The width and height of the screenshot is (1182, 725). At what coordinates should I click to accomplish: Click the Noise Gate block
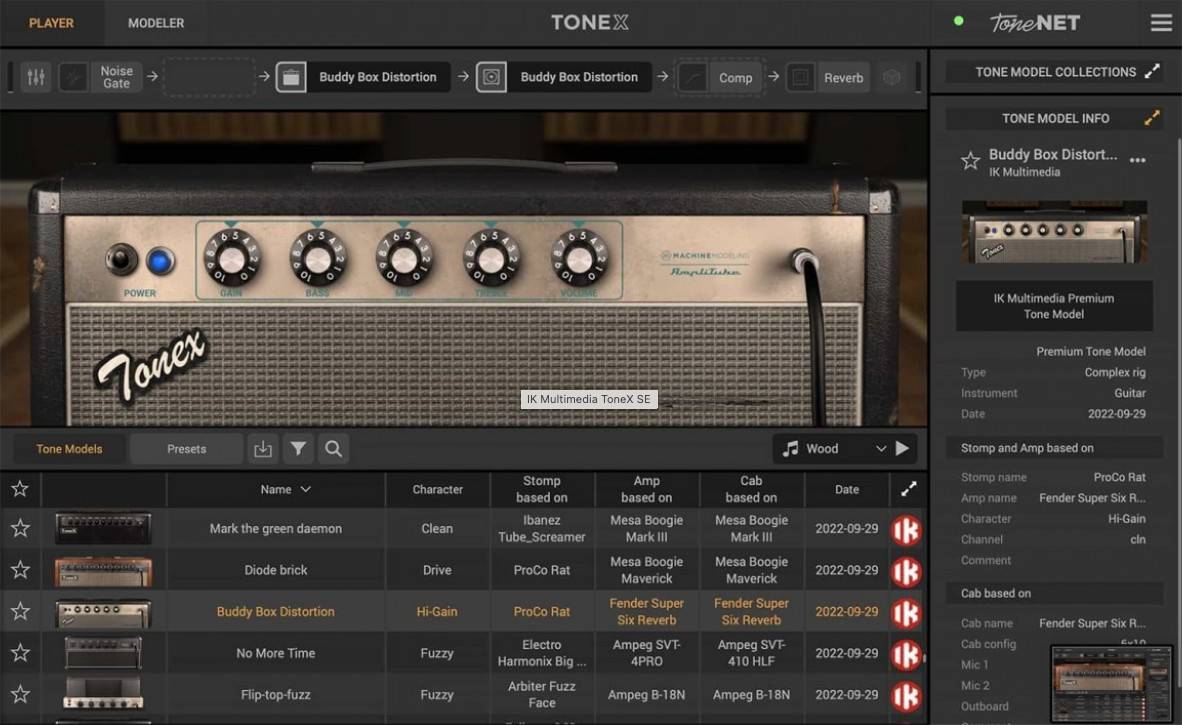pyautogui.click(x=116, y=77)
